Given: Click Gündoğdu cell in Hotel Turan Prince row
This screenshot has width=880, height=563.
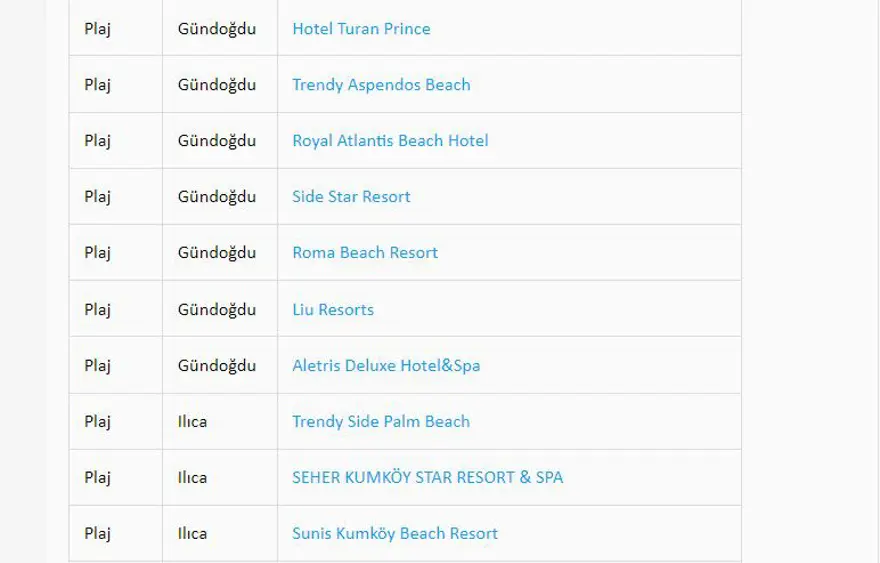Looking at the screenshot, I should point(217,29).
